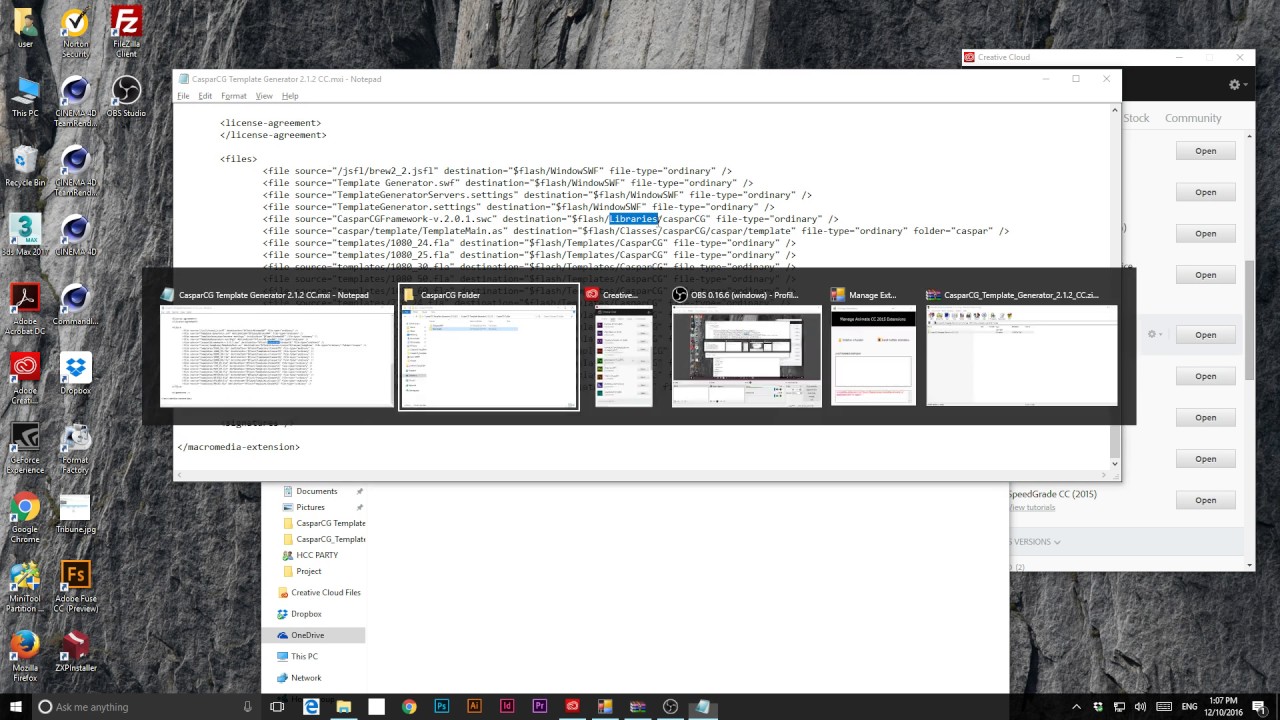Open Photoshop from the taskbar
Viewport: 1280px width, 720px height.
(441, 707)
